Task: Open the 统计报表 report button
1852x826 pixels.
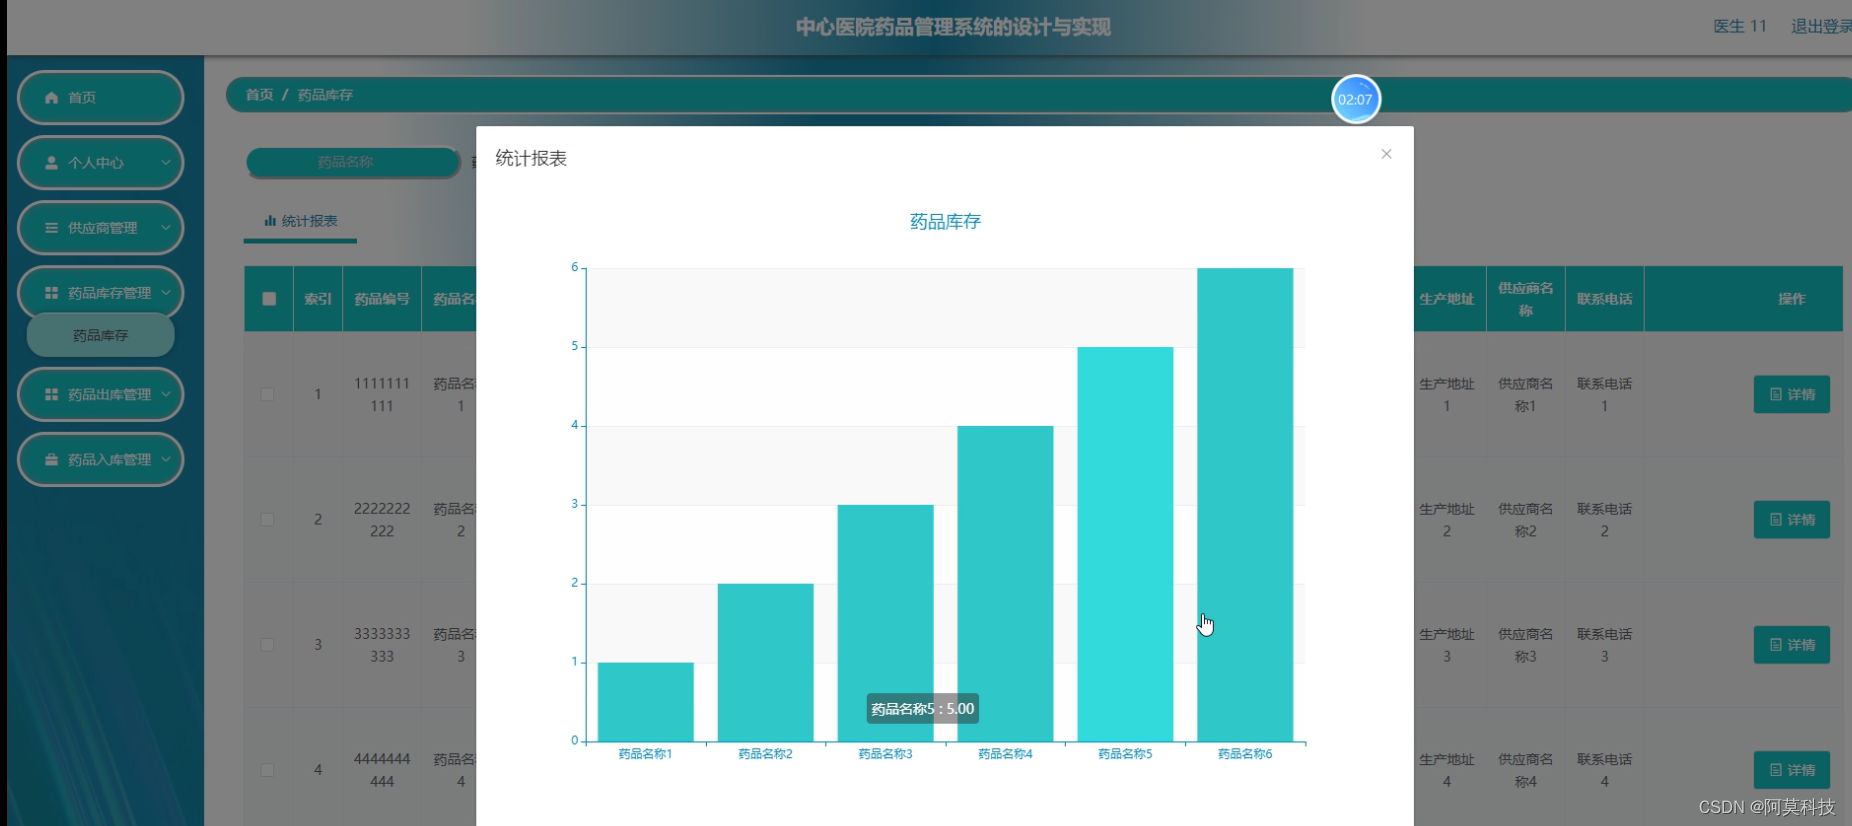Action: 300,222
